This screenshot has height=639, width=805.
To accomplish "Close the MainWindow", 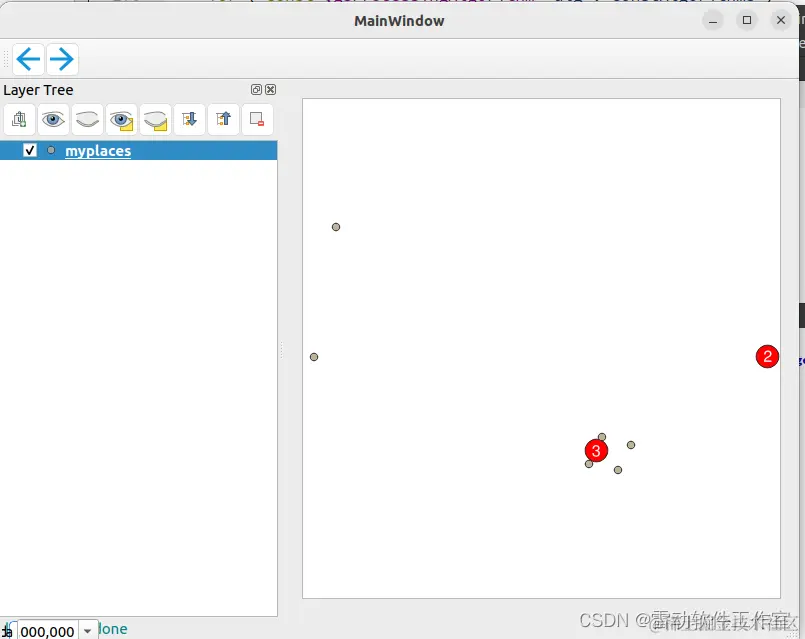I will click(x=781, y=21).
